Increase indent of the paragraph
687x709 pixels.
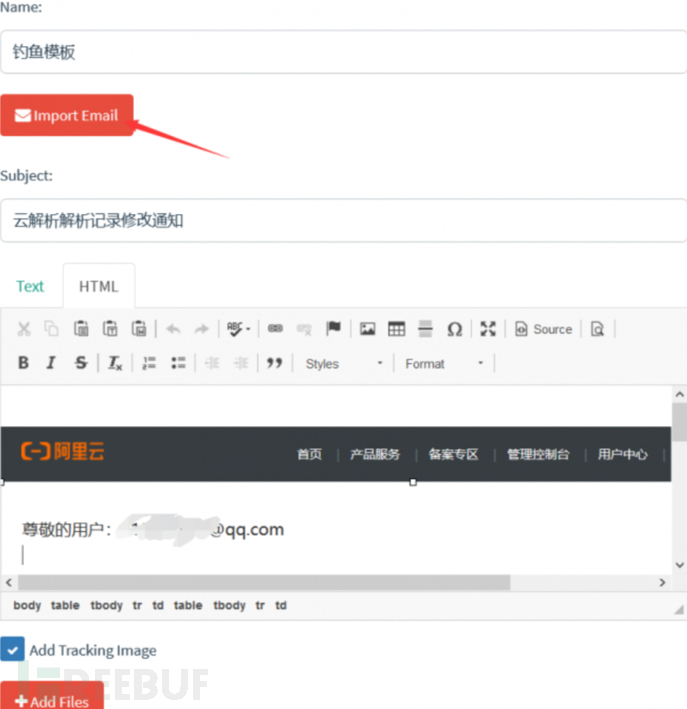point(241,363)
